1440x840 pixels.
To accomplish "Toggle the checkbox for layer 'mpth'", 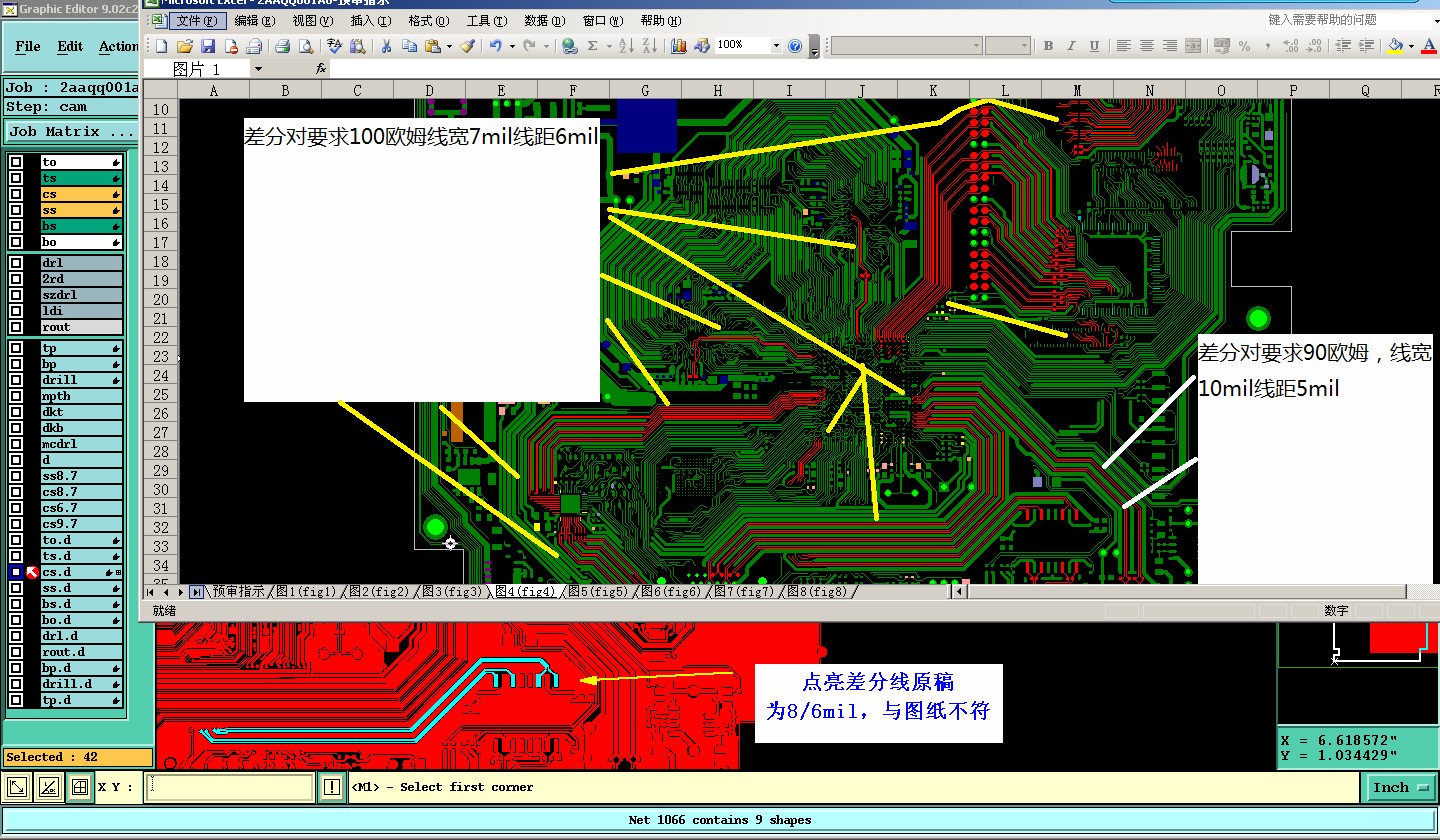I will 16,396.
